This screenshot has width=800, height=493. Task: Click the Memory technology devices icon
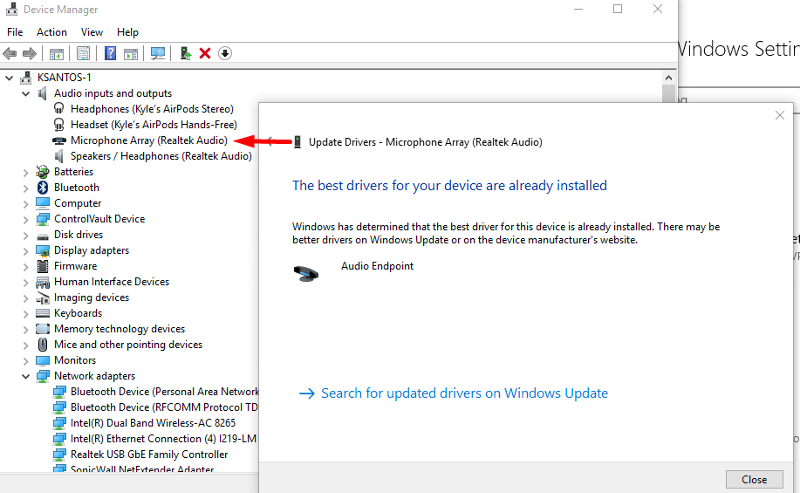pos(43,329)
